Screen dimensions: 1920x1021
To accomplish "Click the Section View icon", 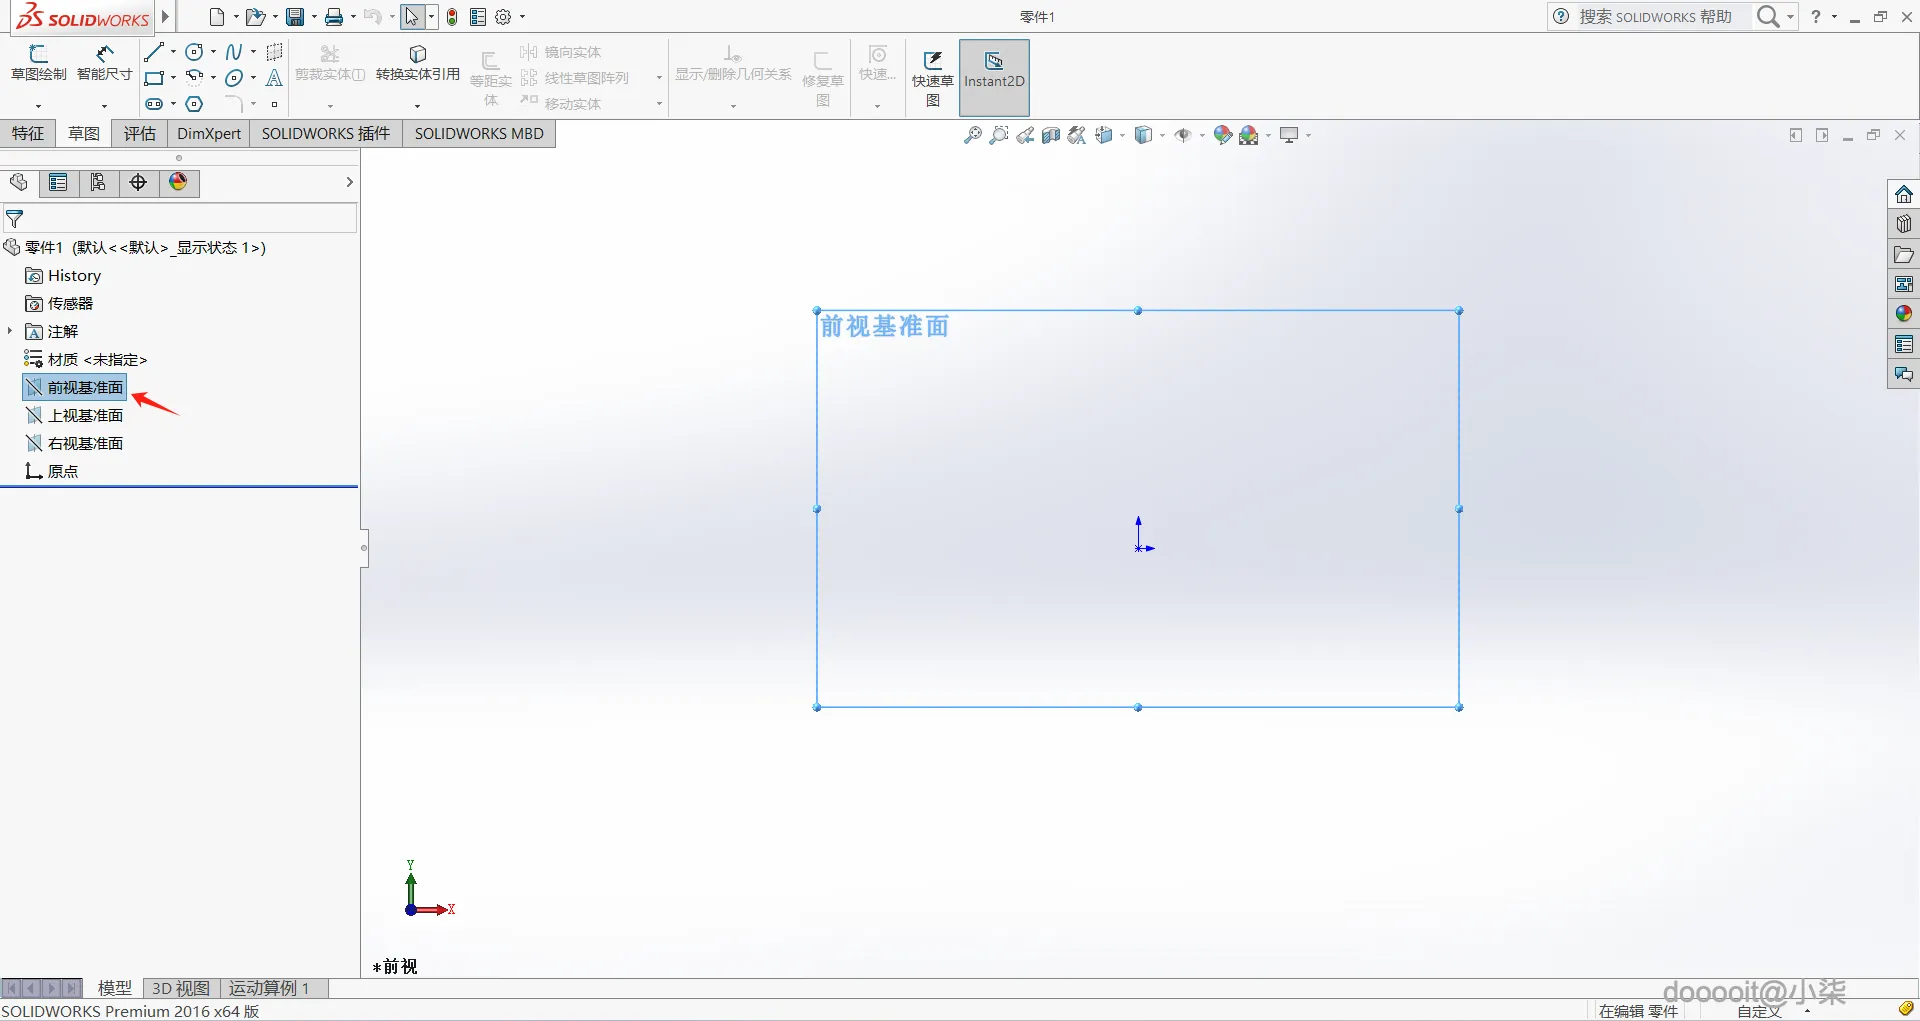I will (1050, 135).
